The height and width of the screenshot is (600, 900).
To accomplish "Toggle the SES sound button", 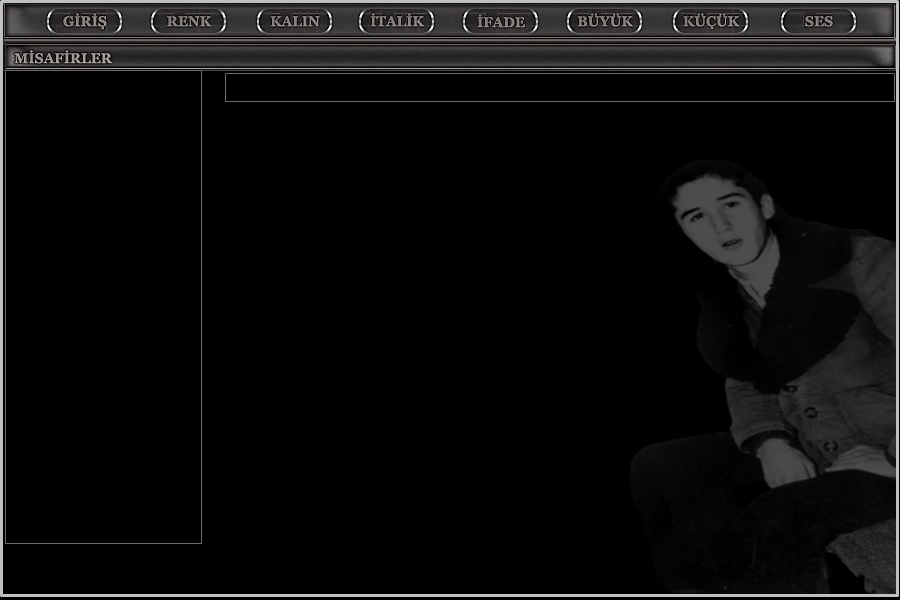I will (x=818, y=22).
